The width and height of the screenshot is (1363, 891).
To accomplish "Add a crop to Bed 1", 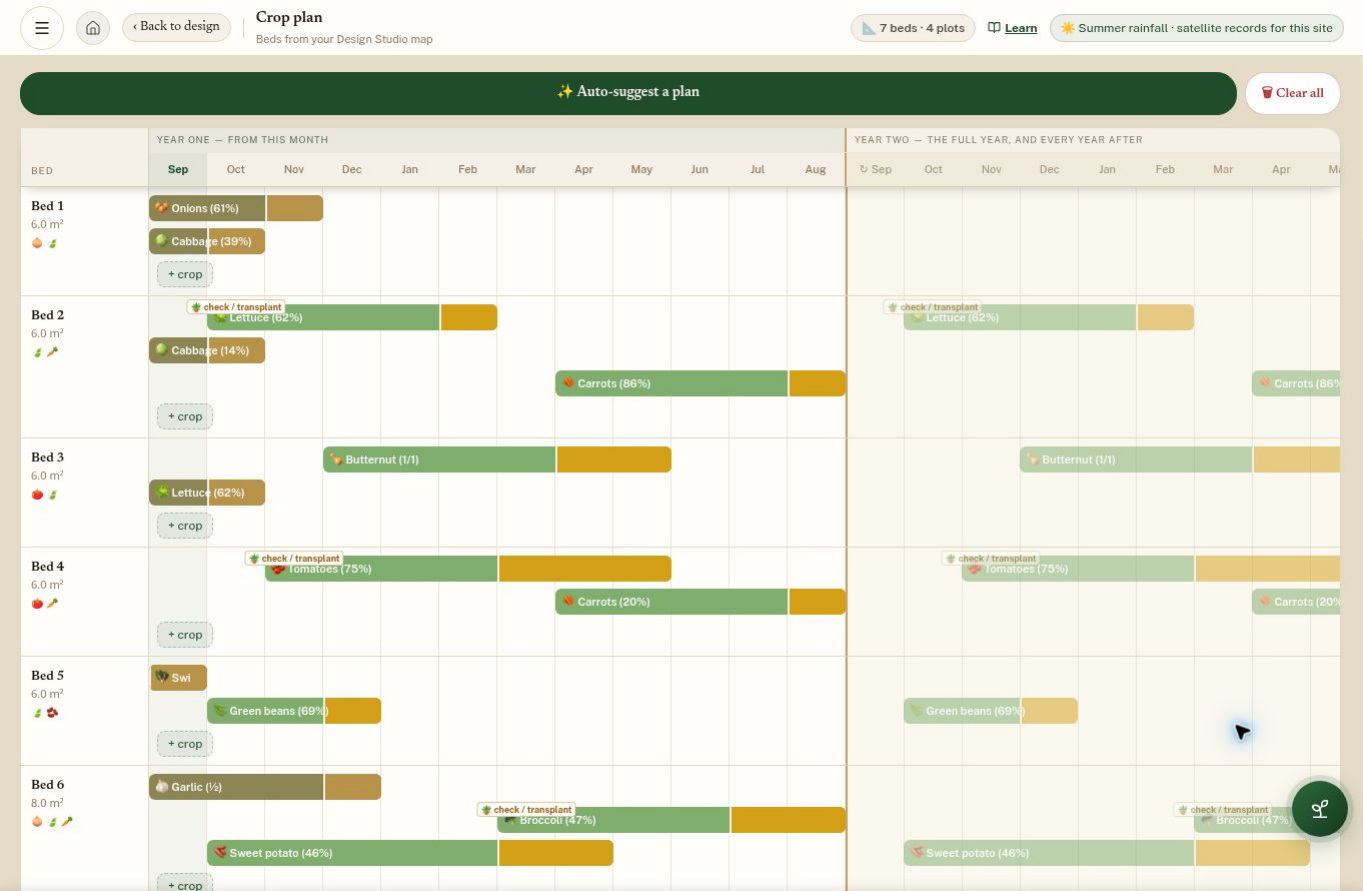I will click(x=185, y=274).
